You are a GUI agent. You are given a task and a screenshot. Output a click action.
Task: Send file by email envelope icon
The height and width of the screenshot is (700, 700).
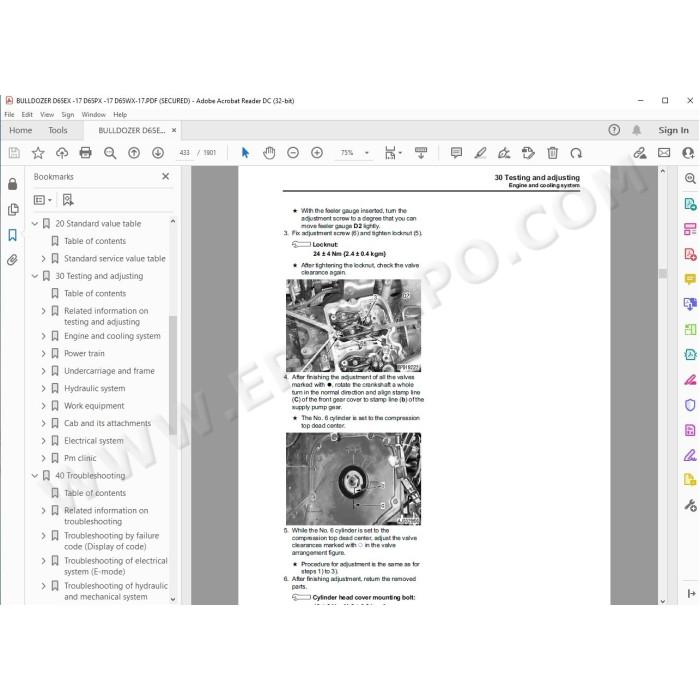click(x=664, y=153)
